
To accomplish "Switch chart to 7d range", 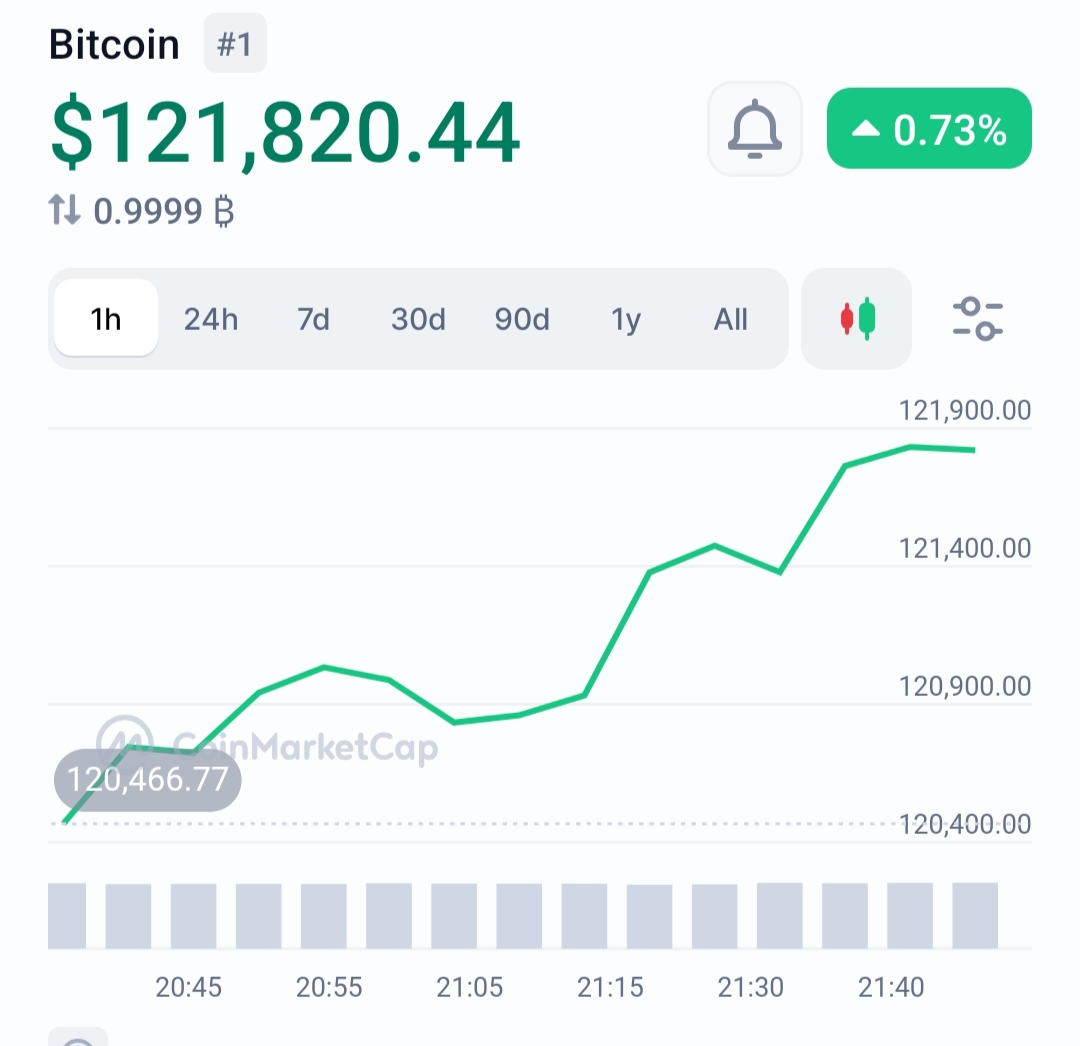I will tap(313, 319).
